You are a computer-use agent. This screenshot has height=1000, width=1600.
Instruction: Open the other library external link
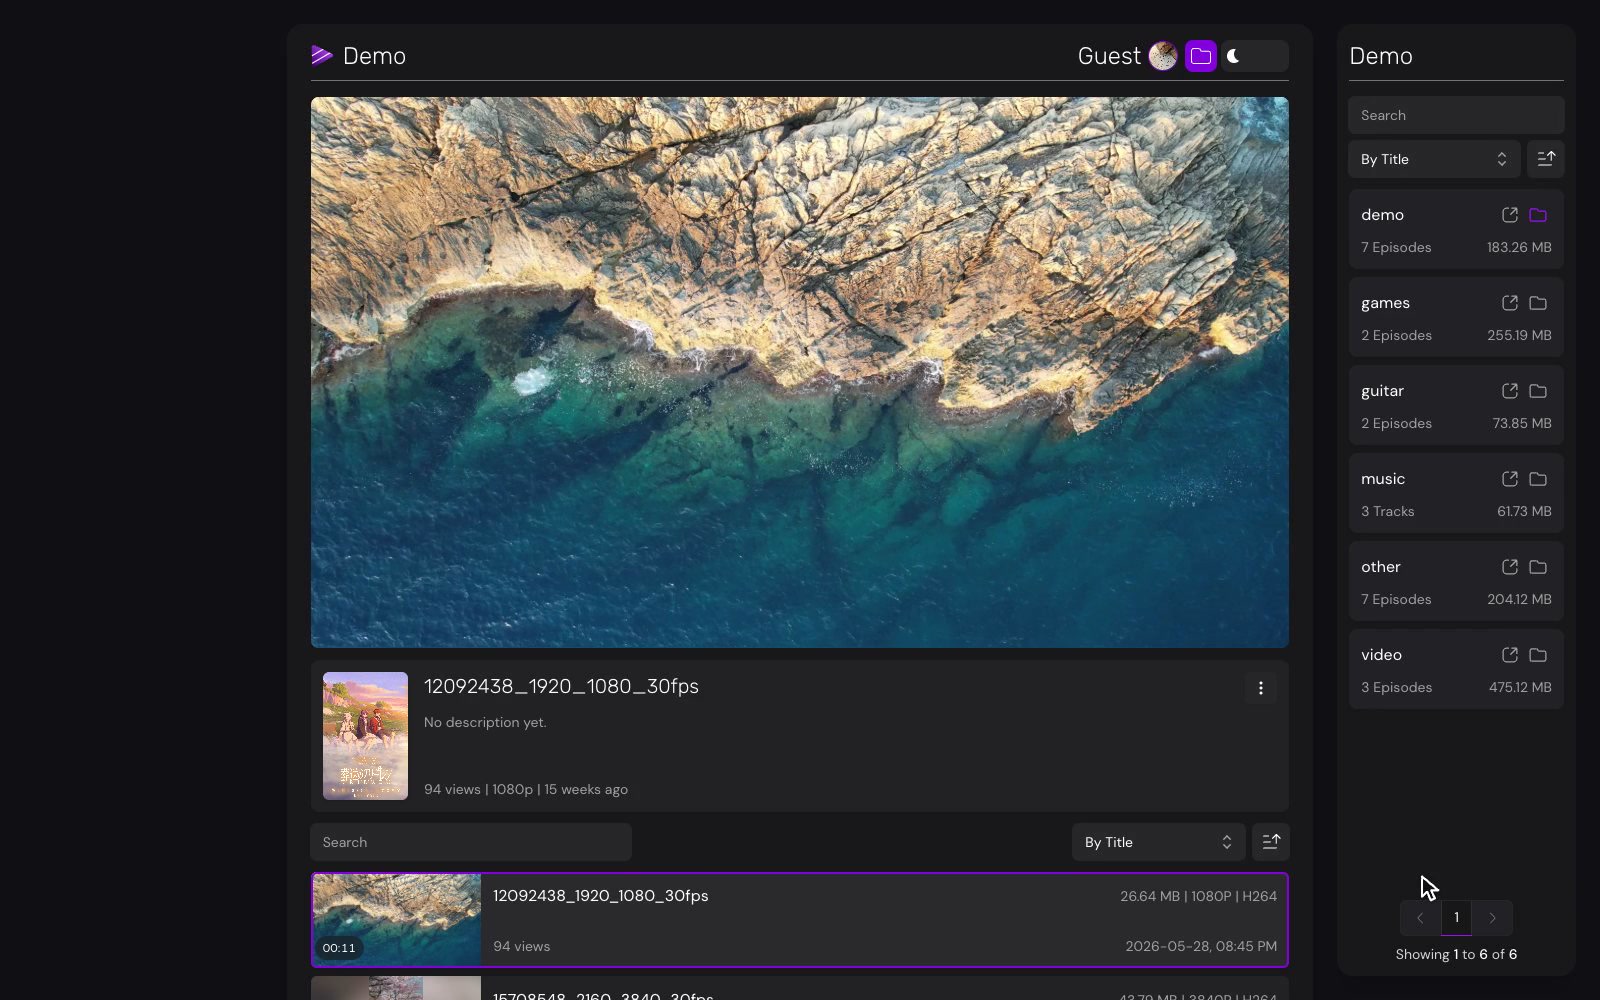pos(1510,567)
